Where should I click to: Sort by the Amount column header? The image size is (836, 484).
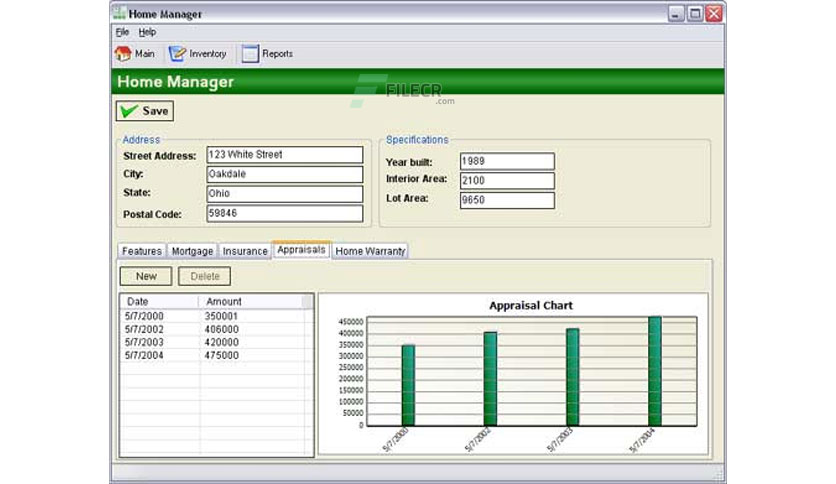(x=251, y=302)
